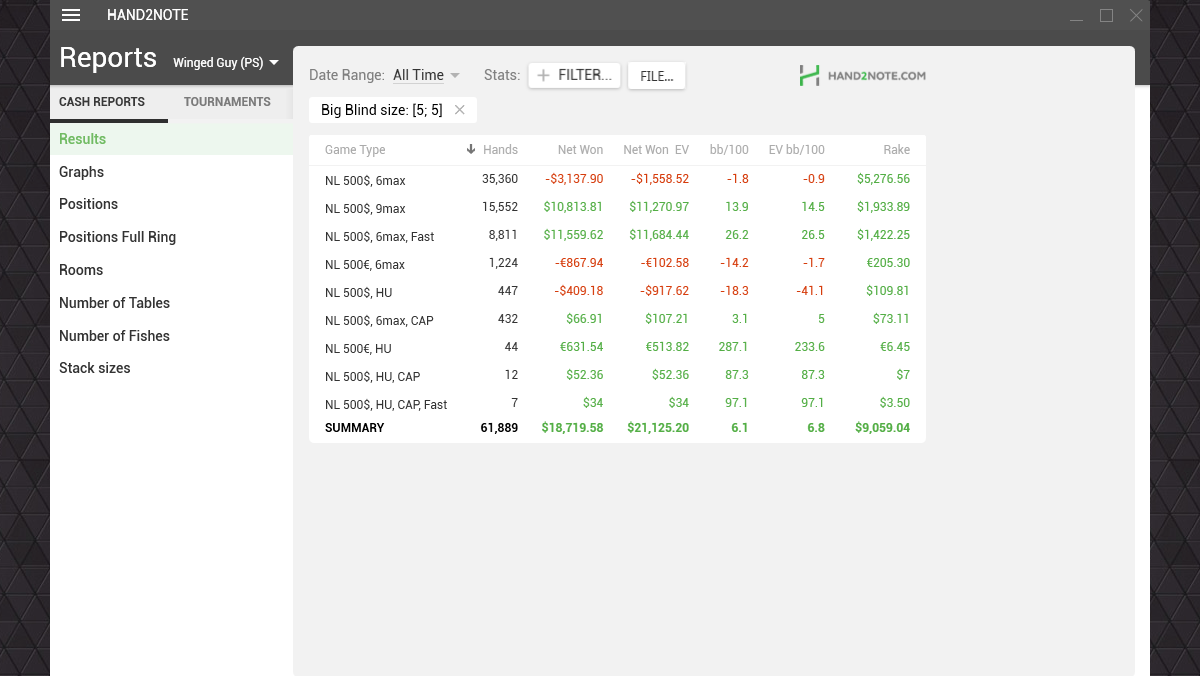Open the Winged Guy (PS) player dropdown
The height and width of the screenshot is (676, 1200).
(x=226, y=62)
